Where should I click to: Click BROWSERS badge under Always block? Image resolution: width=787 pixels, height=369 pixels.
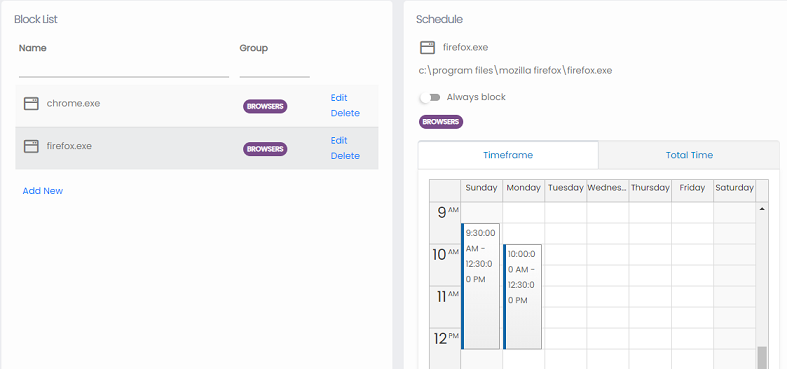pos(441,122)
